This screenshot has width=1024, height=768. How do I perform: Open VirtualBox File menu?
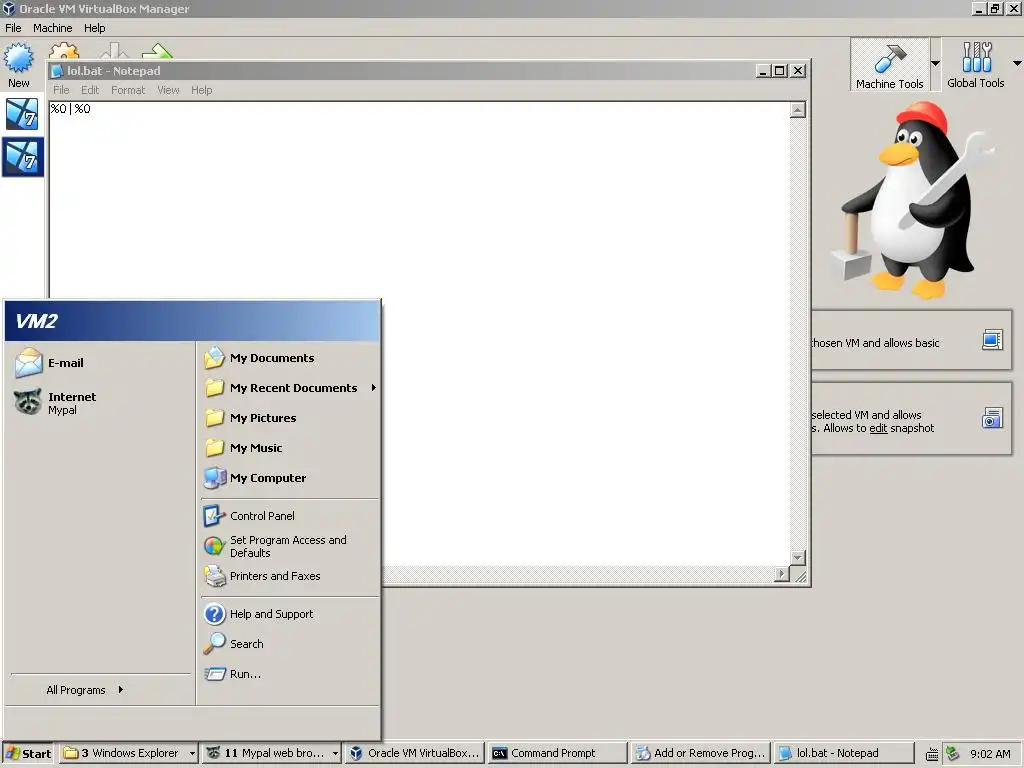pos(13,28)
